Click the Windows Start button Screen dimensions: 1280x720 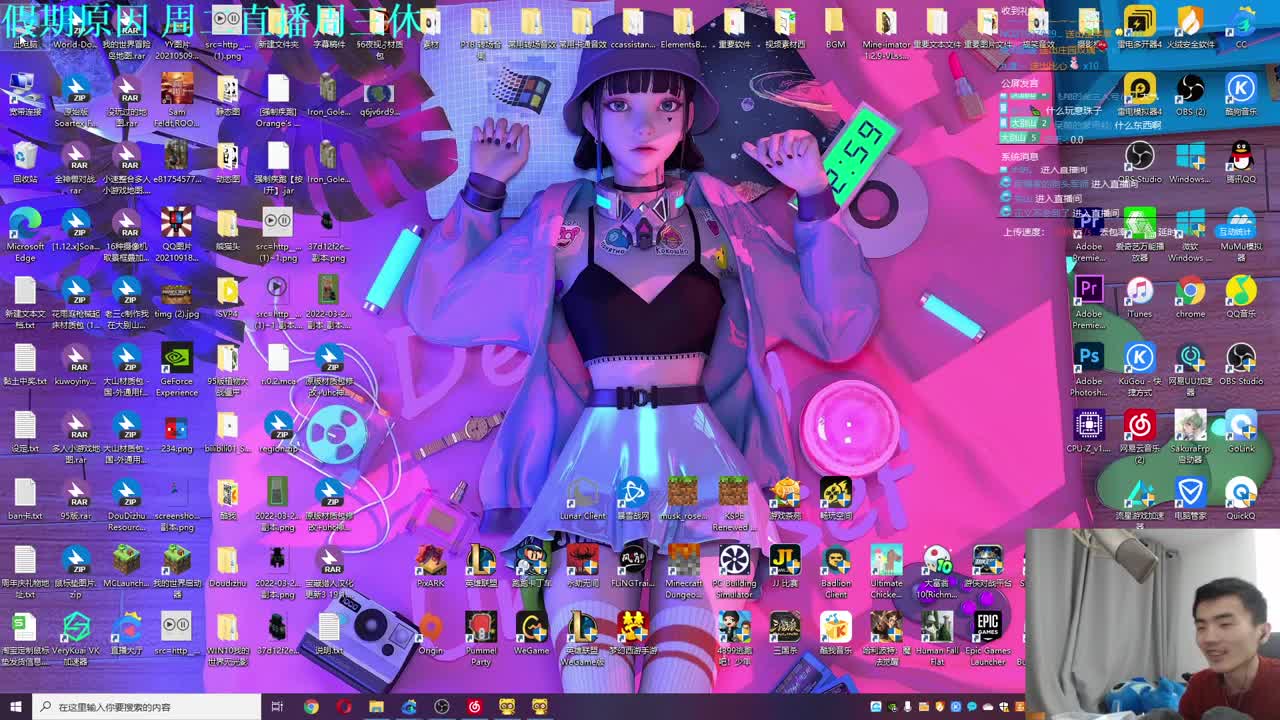coord(15,707)
